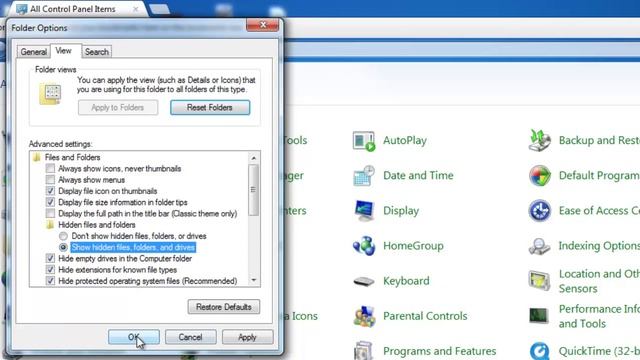
Task: Click the All Control Panel Items tab icon
Action: [x=21, y=9]
